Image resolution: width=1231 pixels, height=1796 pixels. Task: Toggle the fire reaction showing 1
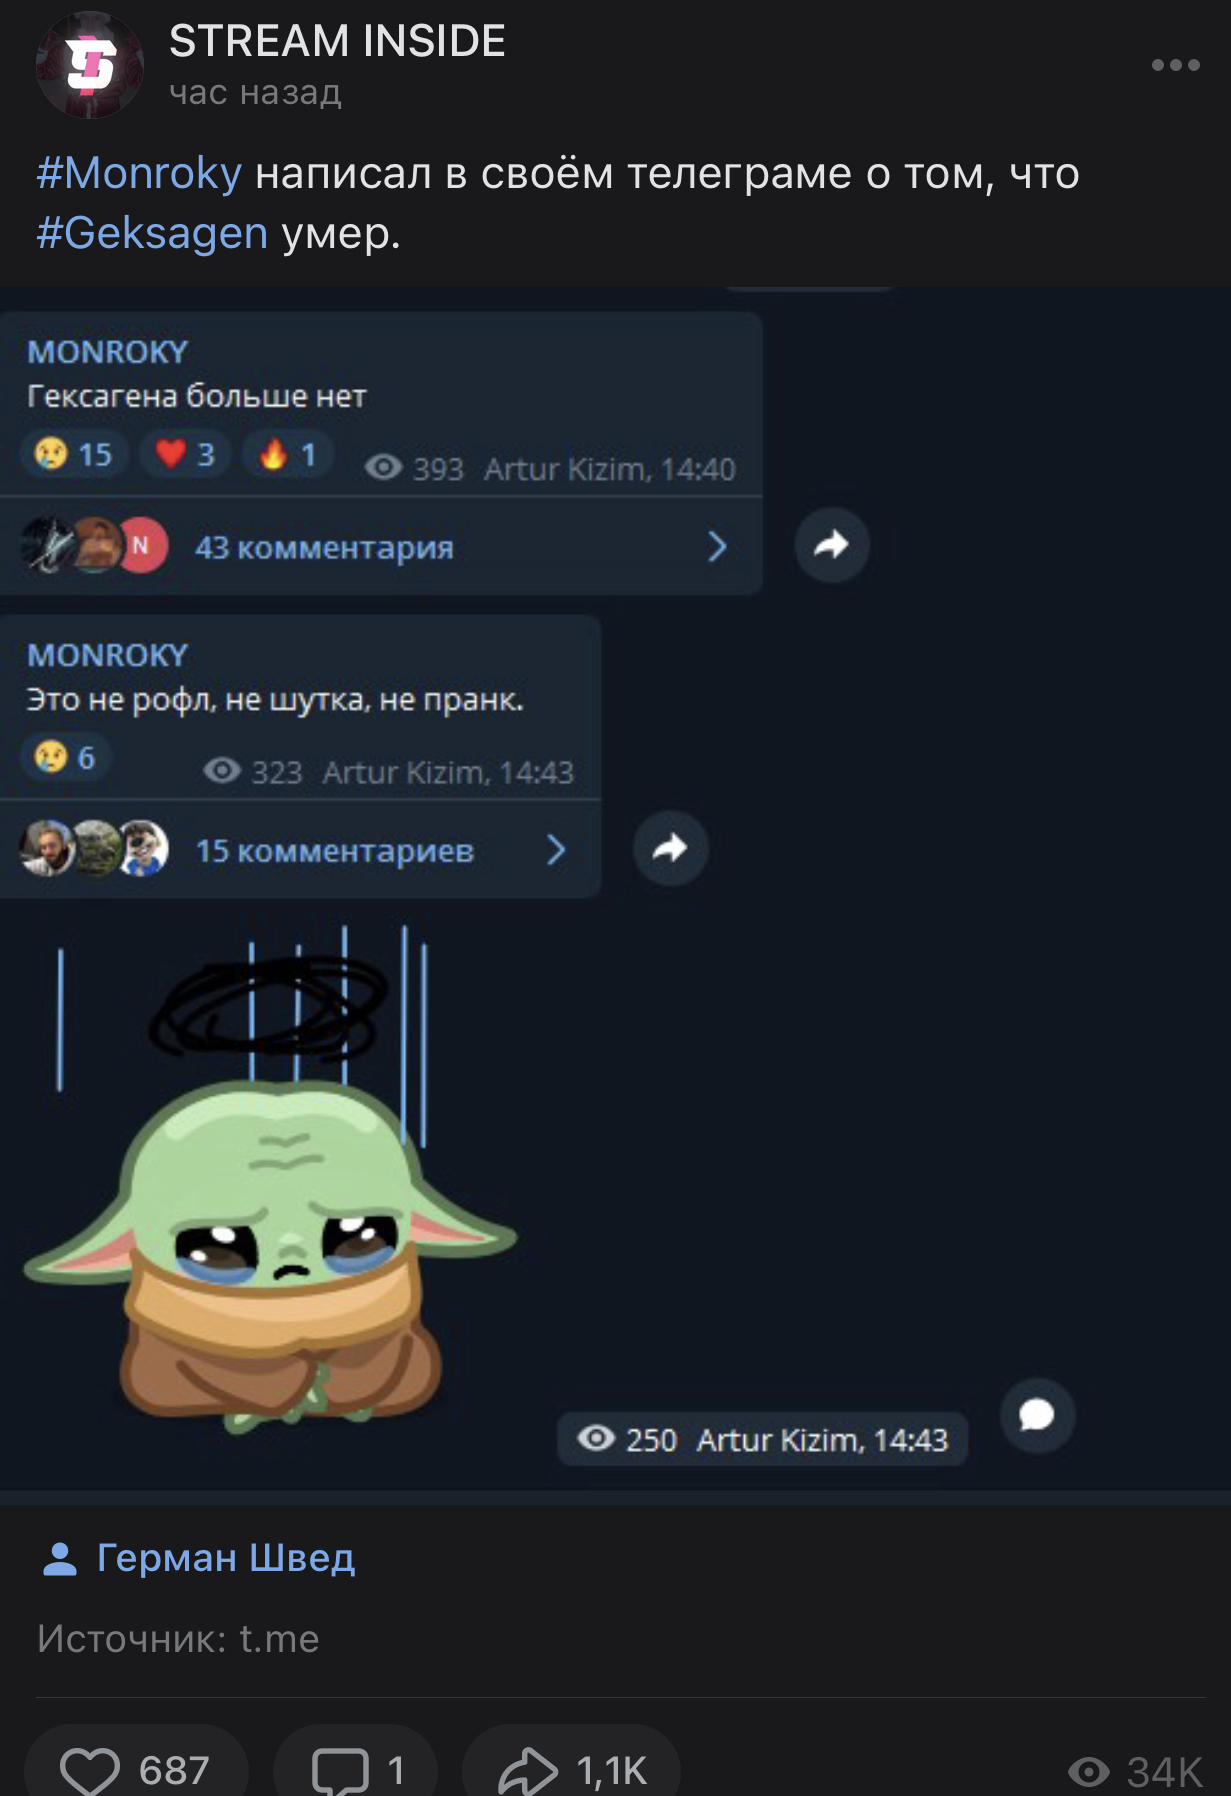[x=288, y=454]
